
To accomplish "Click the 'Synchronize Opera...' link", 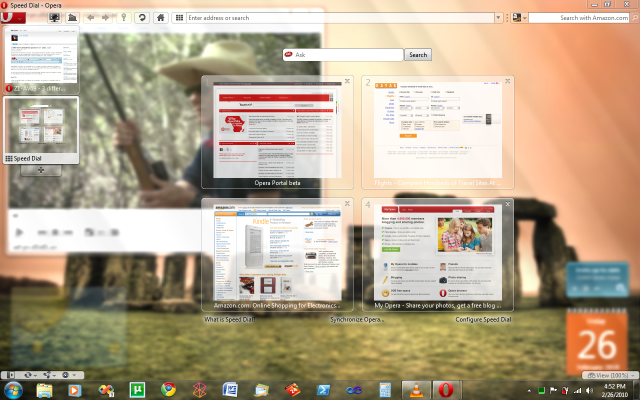I will pos(357,320).
